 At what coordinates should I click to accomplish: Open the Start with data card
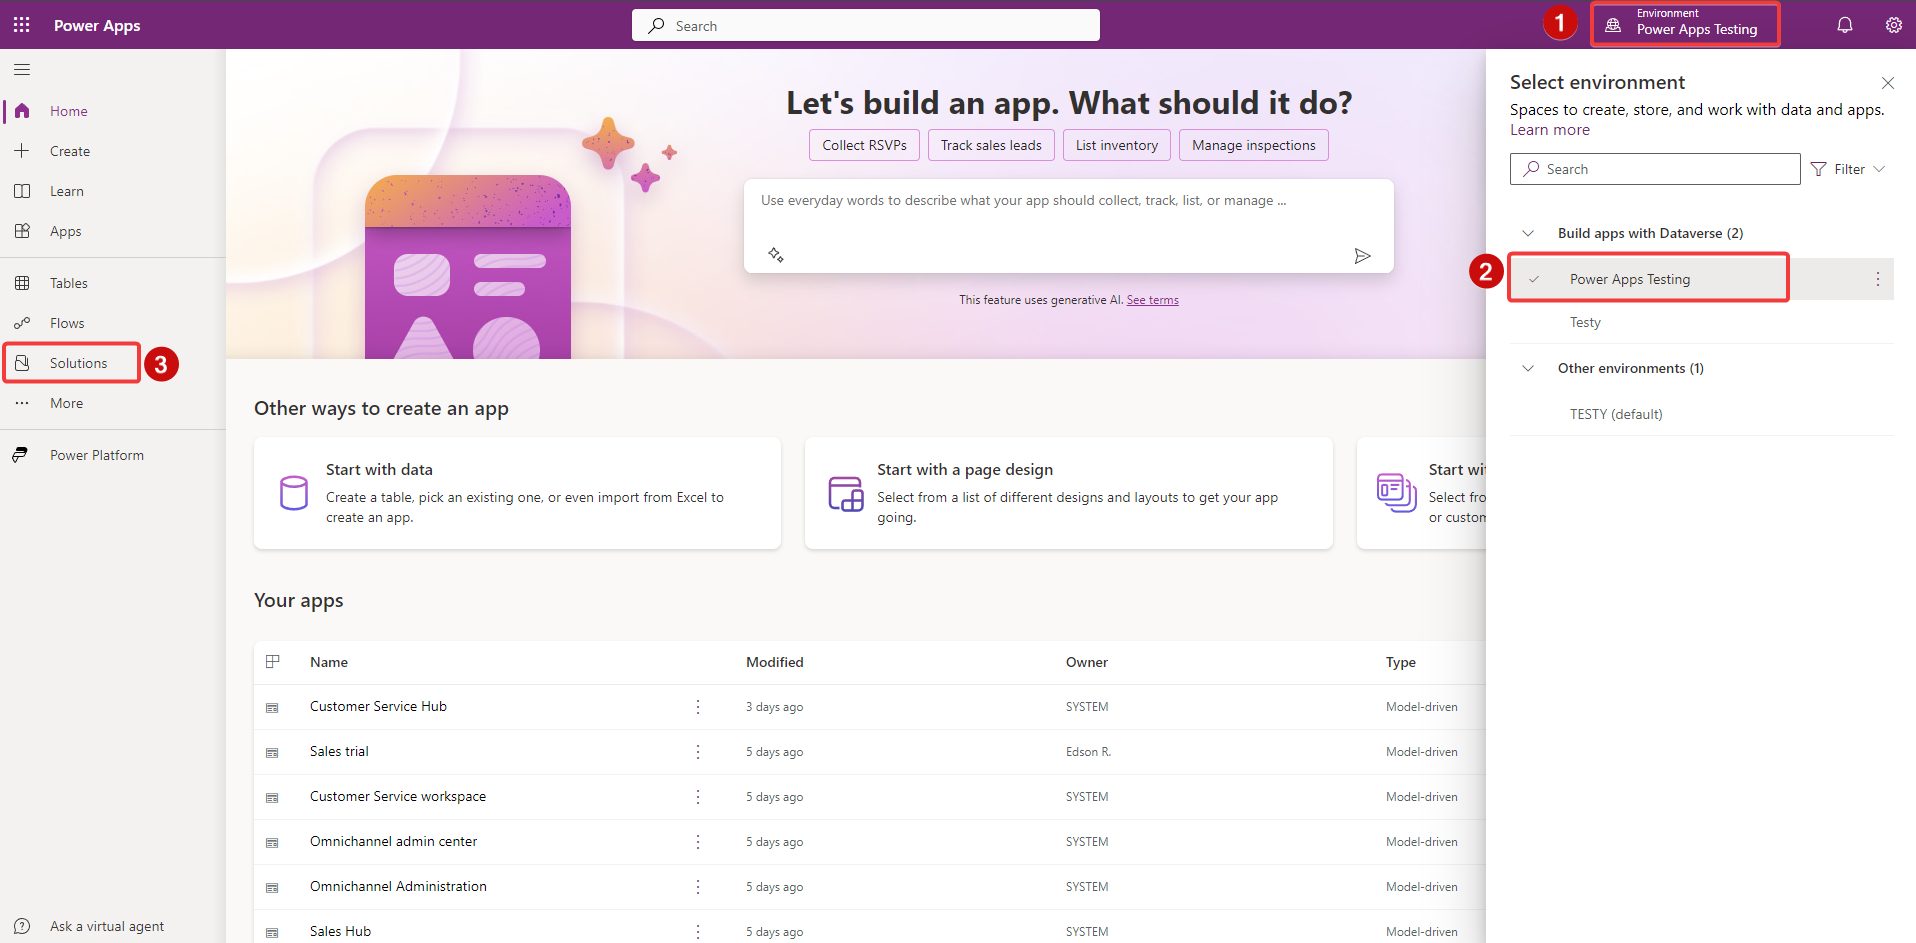pos(517,493)
